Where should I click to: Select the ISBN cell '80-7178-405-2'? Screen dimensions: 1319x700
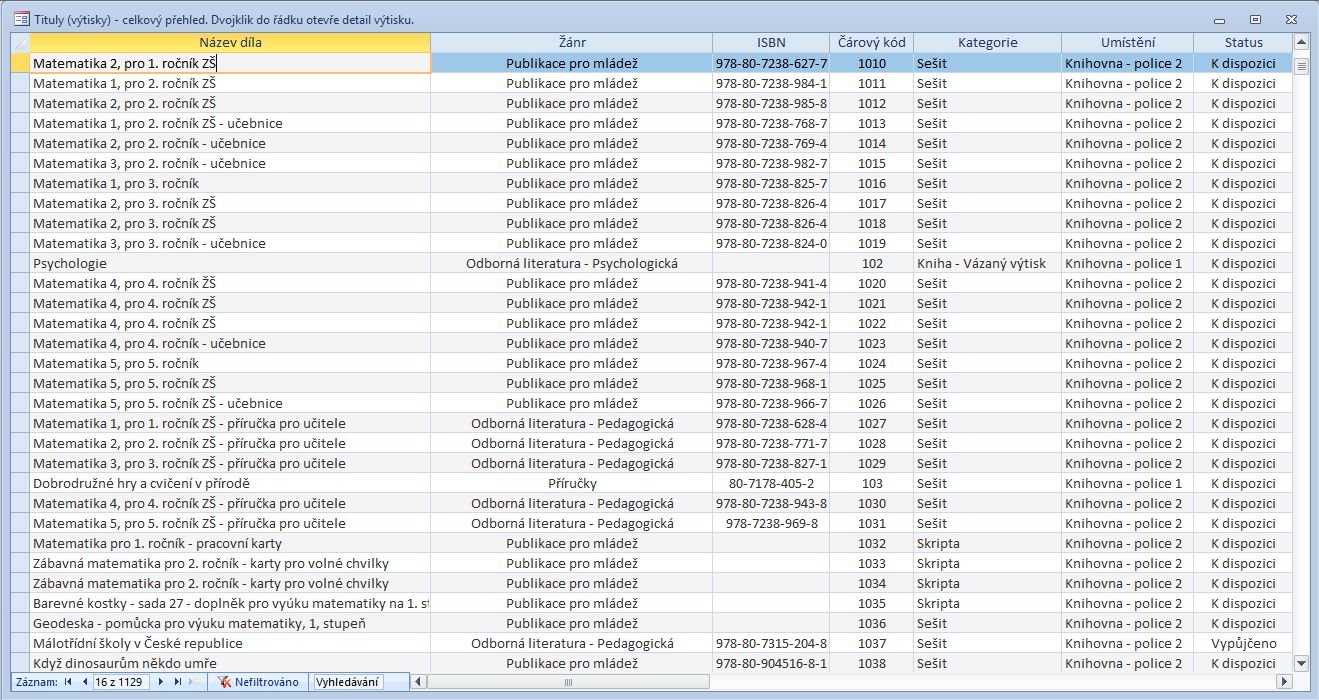[771, 483]
